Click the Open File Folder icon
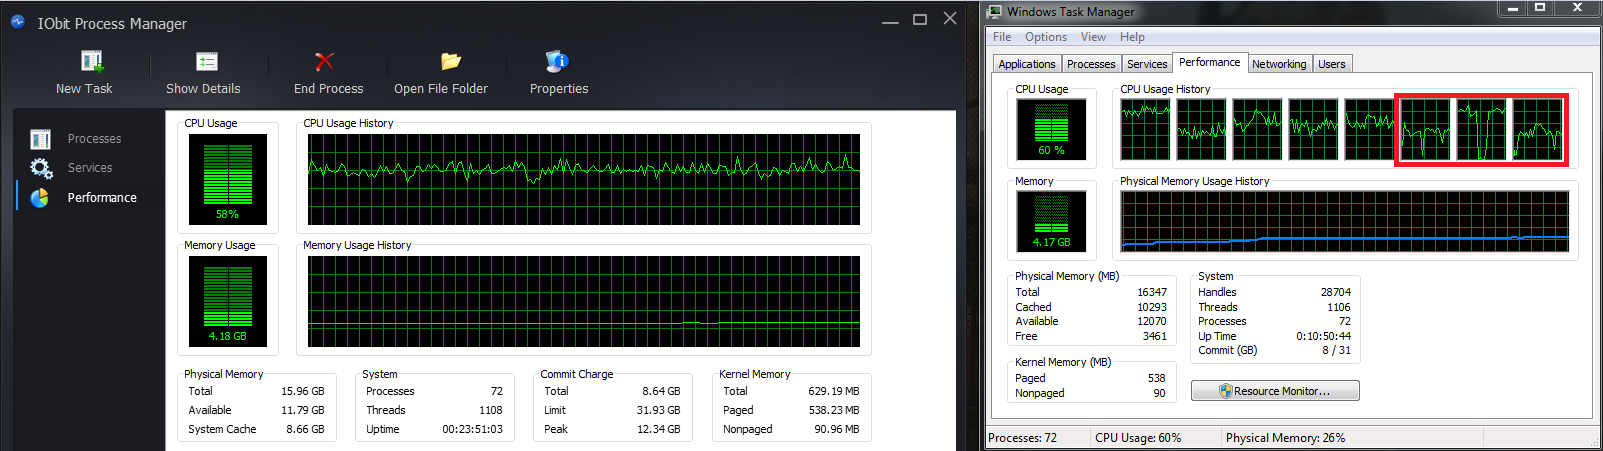Screen dimensions: 1603x451 pos(451,61)
